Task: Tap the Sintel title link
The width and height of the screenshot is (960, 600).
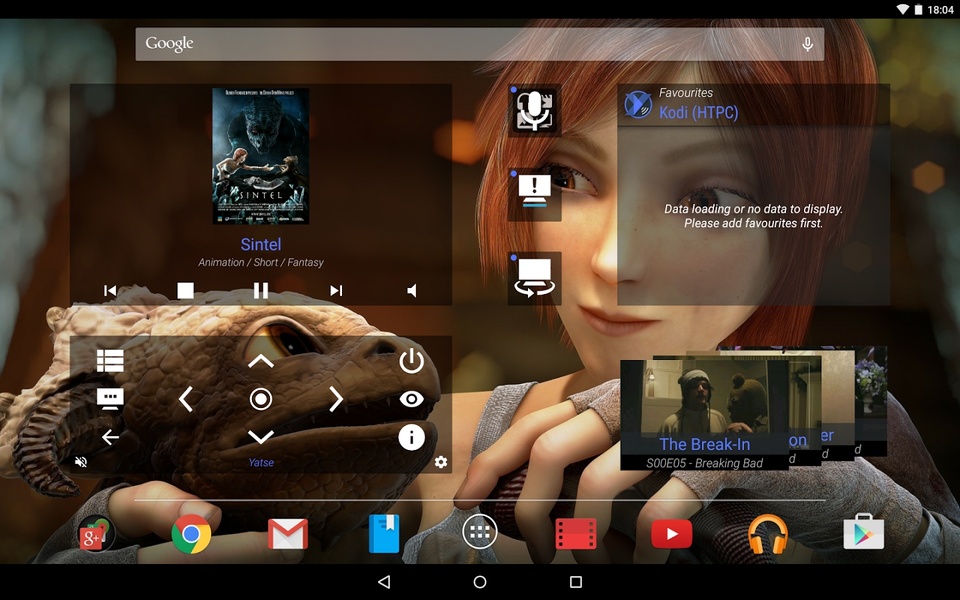Action: click(x=261, y=244)
